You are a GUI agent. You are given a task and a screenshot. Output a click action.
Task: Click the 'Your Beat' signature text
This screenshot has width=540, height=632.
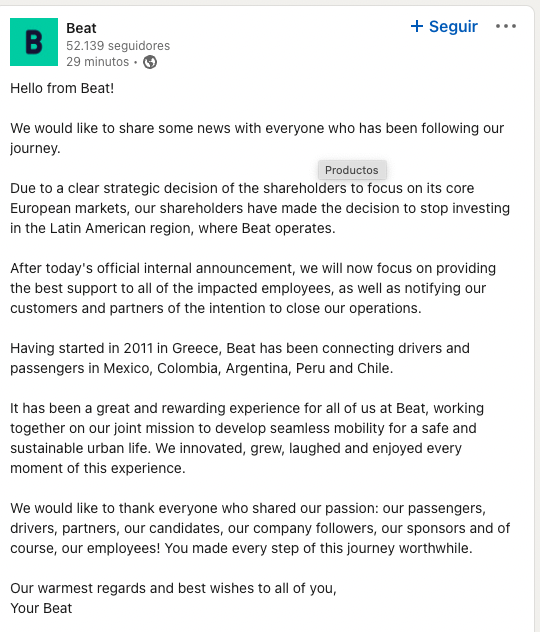(41, 608)
